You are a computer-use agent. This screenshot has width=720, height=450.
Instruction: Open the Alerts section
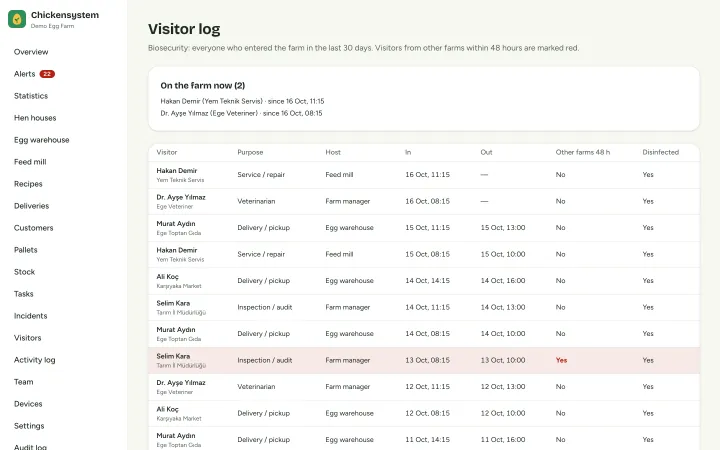click(24, 74)
